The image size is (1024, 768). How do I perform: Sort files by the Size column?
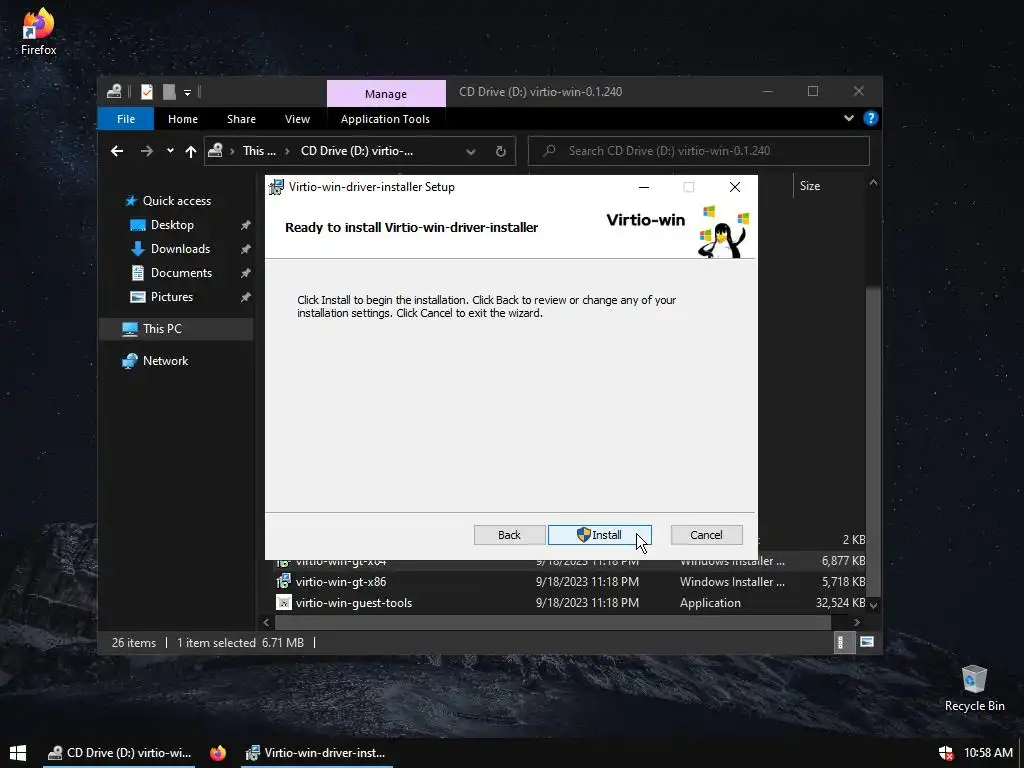[x=810, y=186]
